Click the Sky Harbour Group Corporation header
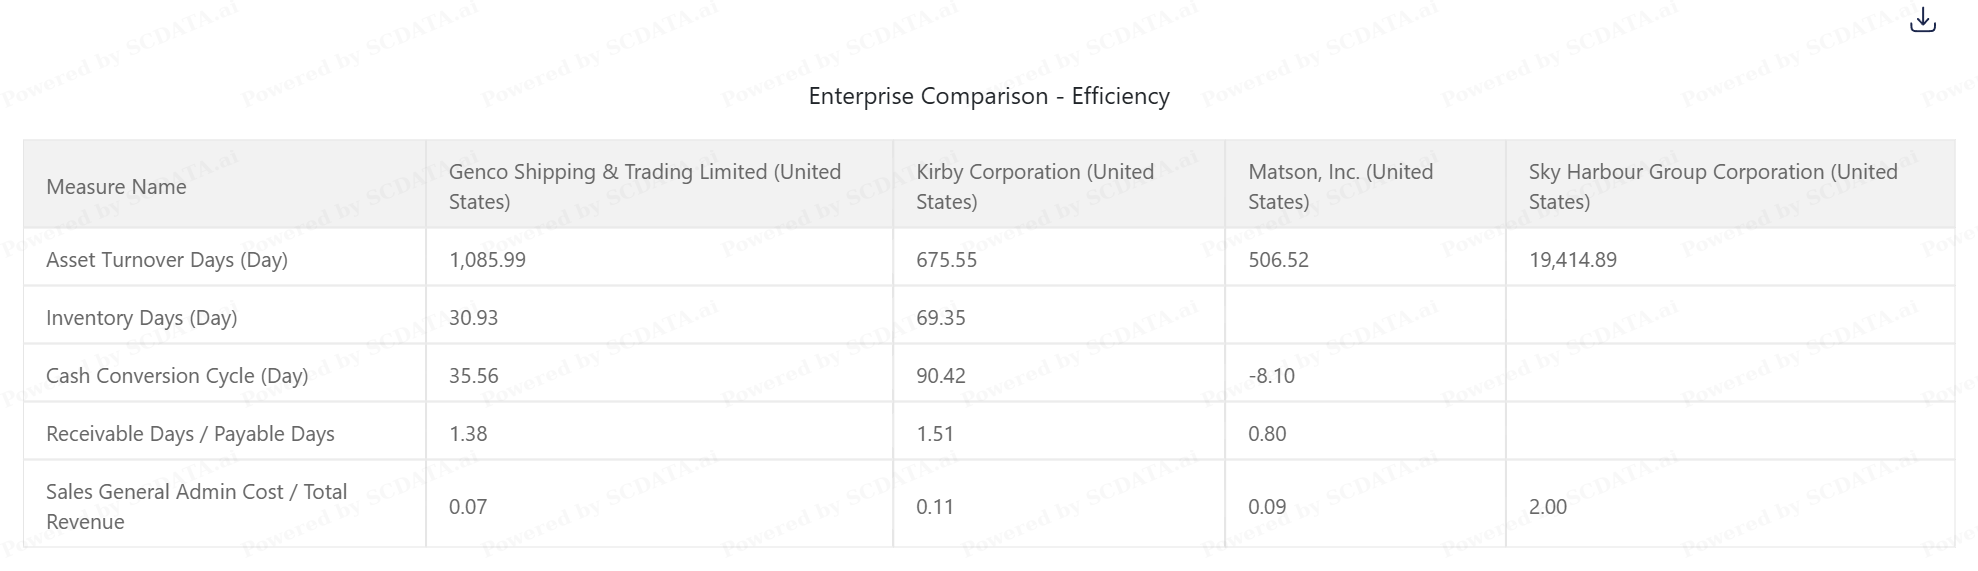This screenshot has width=1978, height=571. [x=1712, y=187]
